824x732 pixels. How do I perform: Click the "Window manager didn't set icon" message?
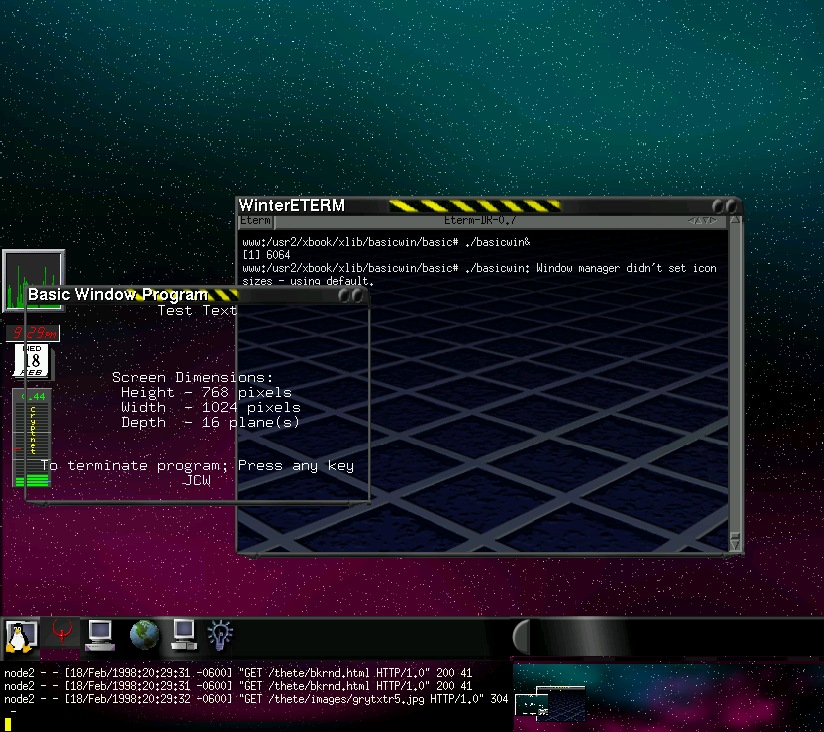coord(626,269)
